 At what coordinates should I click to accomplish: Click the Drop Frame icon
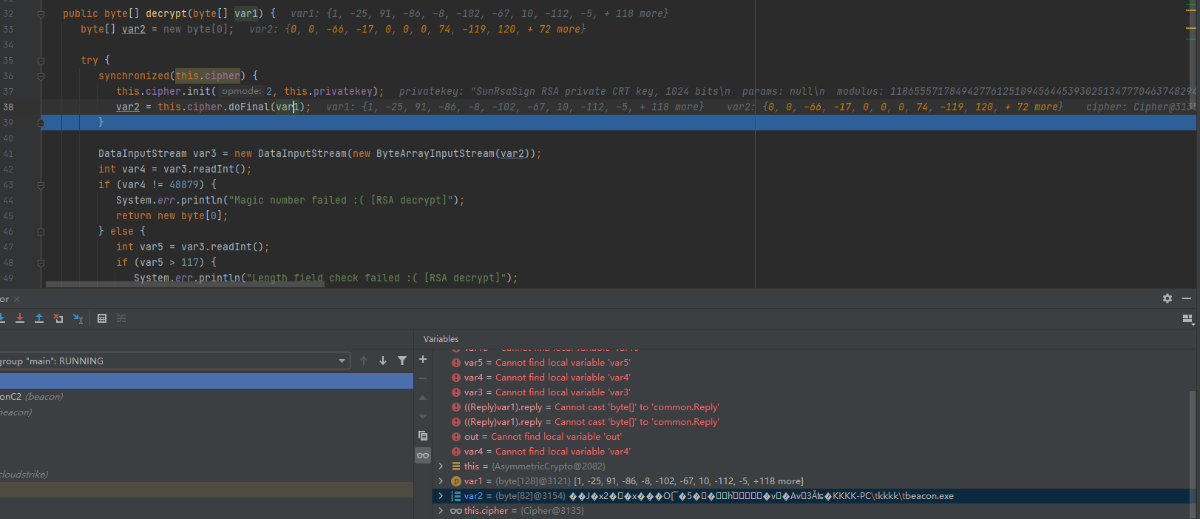coord(58,318)
